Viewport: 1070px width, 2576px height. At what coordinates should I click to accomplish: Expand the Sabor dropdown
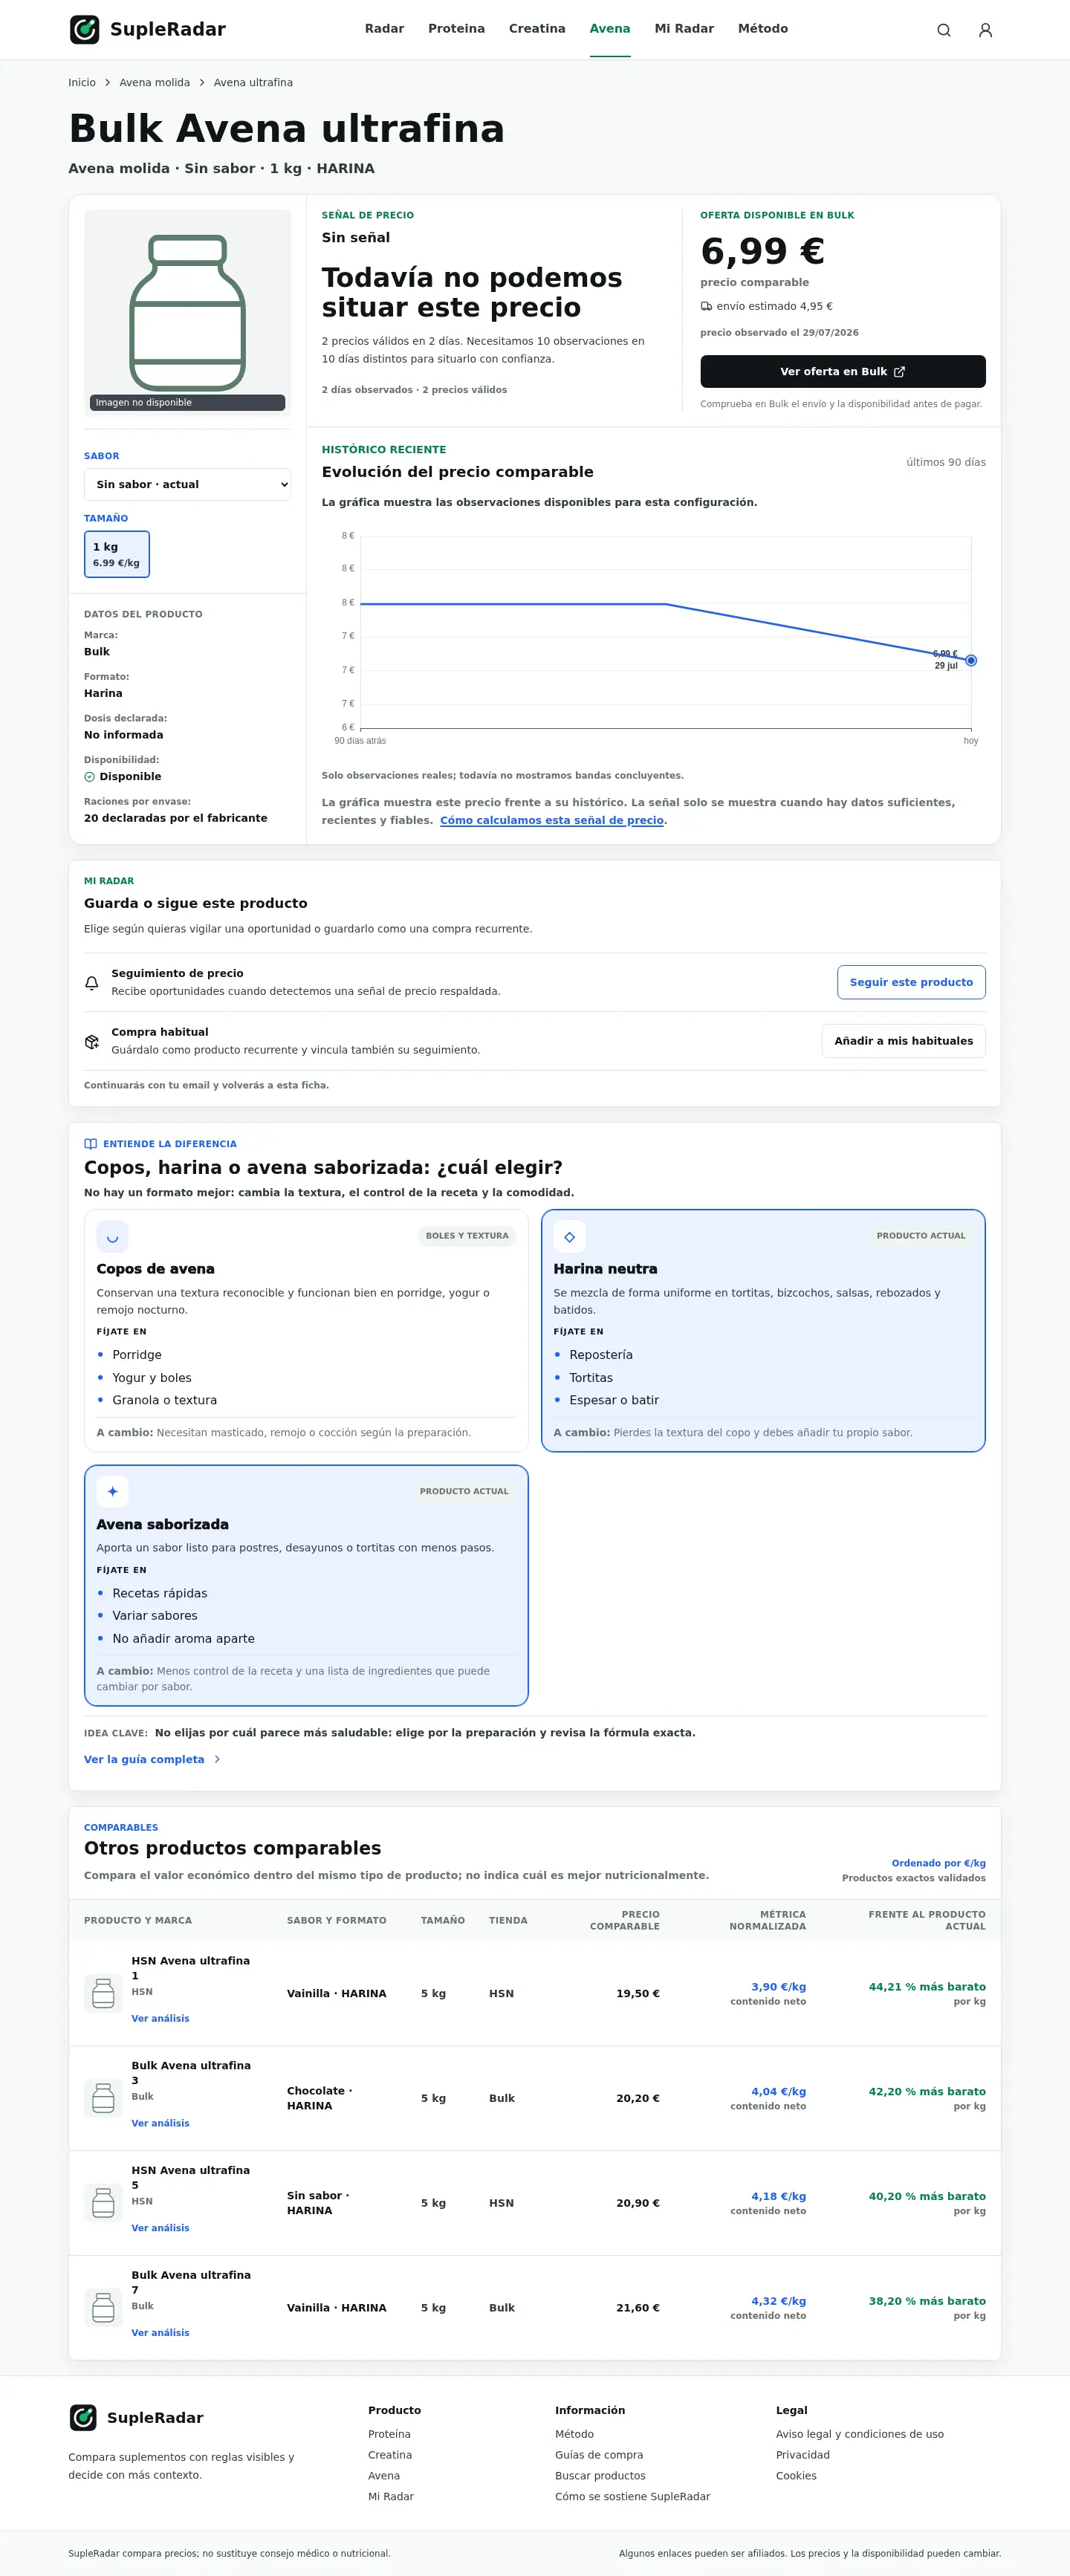[187, 484]
